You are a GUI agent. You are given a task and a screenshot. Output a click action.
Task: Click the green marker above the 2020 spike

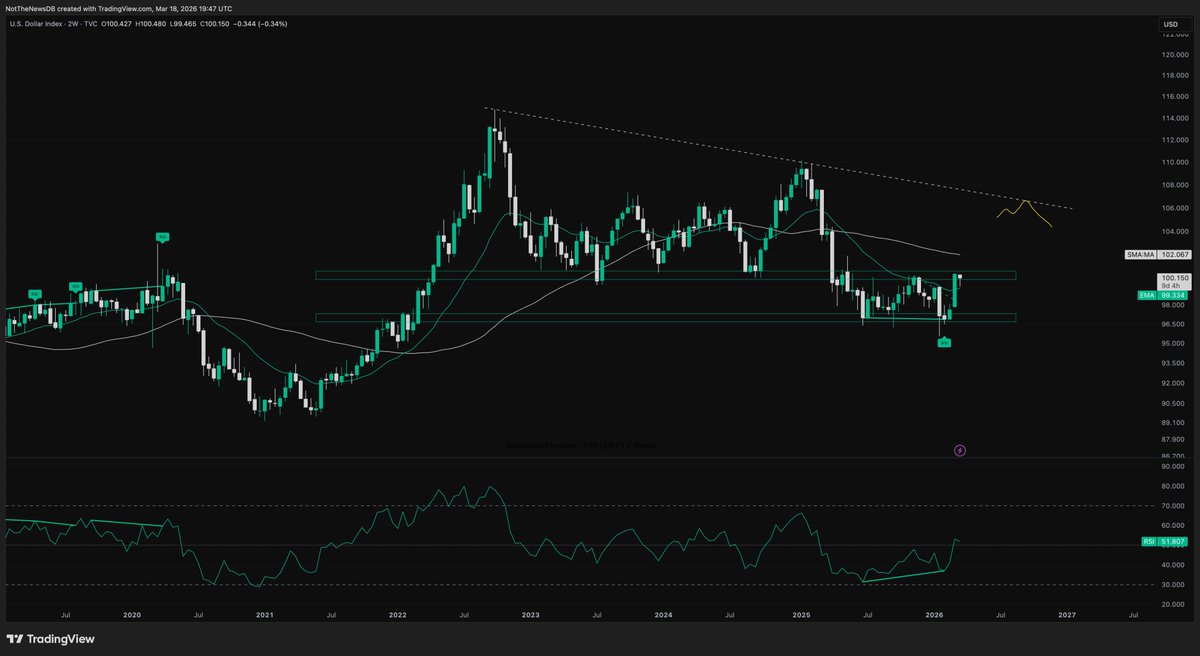click(x=160, y=237)
